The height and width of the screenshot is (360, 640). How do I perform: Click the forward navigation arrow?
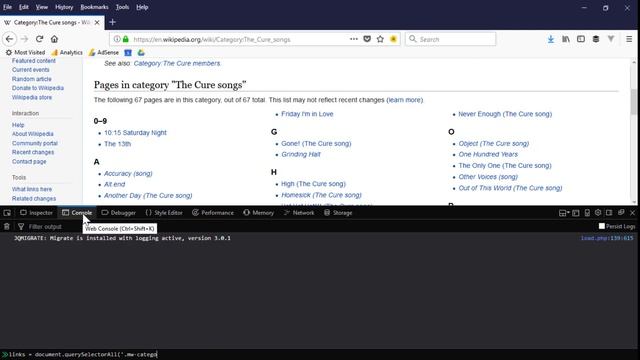tap(24, 39)
